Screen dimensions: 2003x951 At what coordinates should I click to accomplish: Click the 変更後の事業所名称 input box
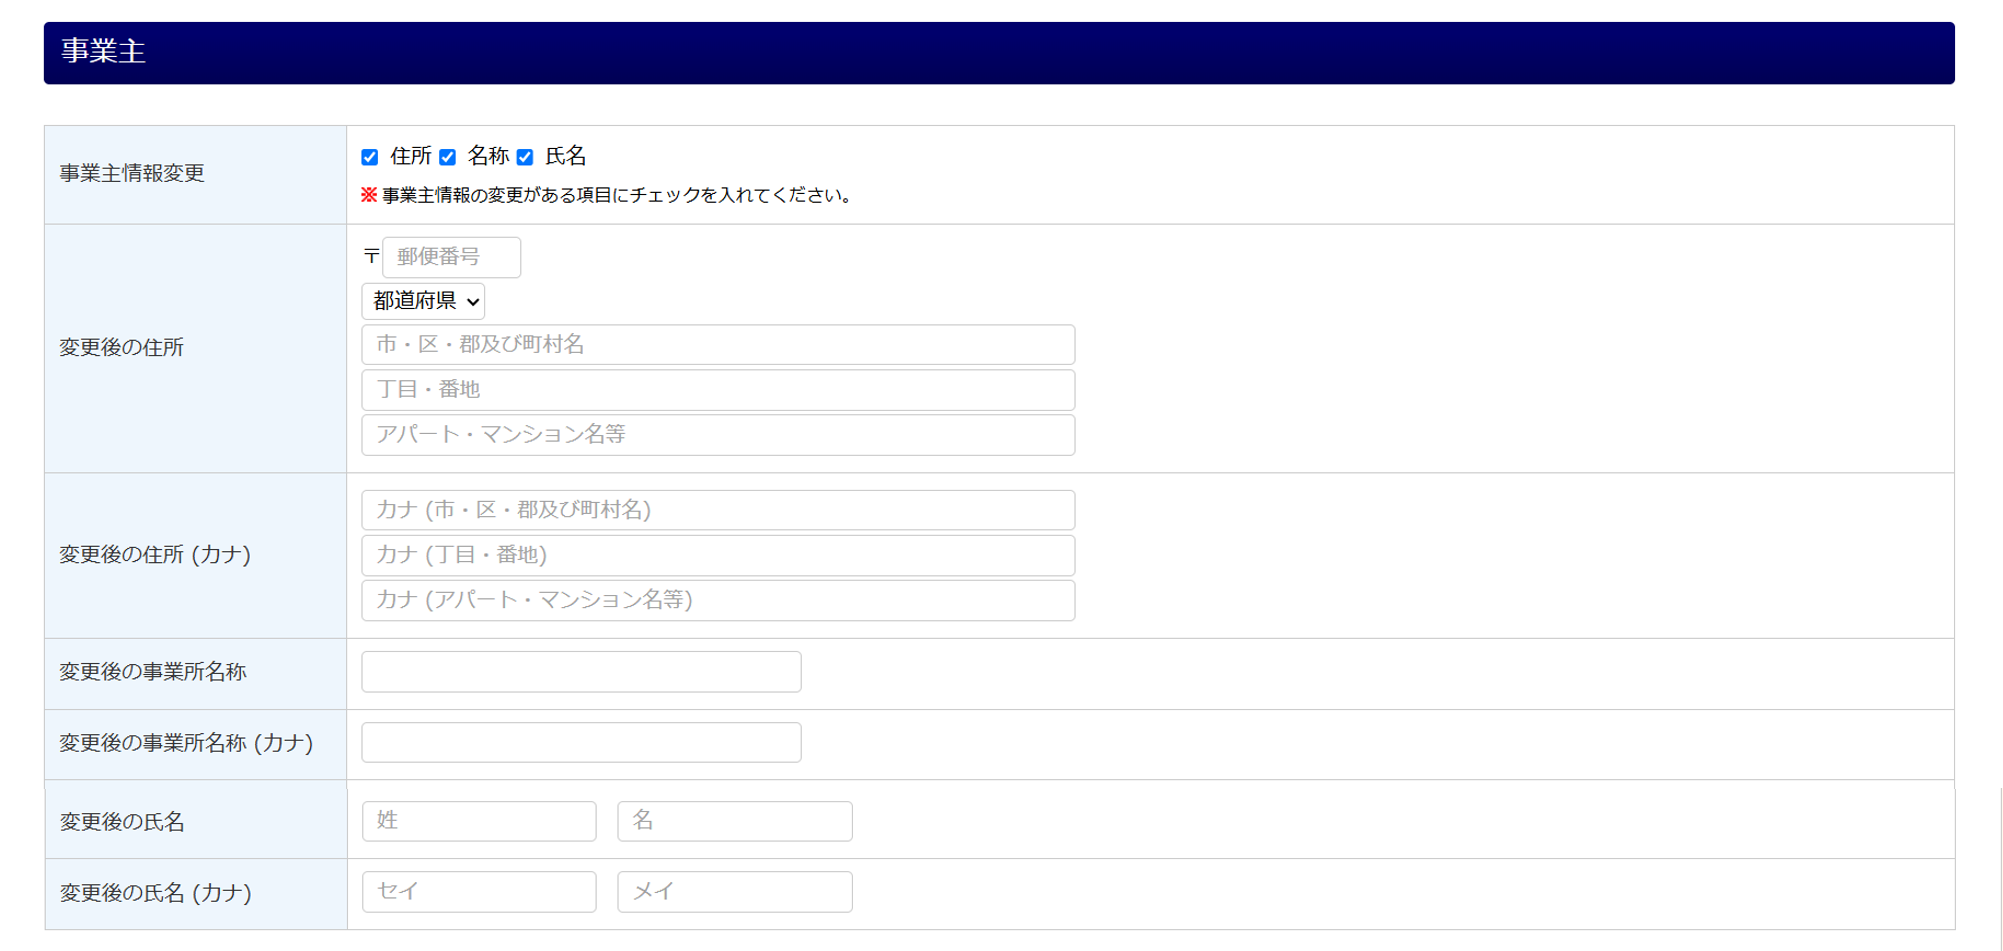[x=581, y=672]
